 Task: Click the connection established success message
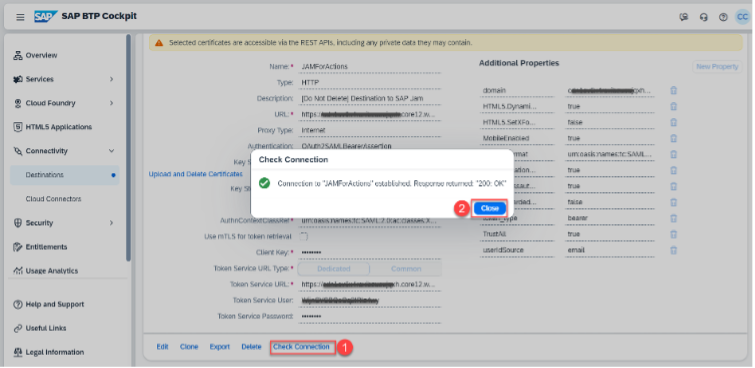click(x=391, y=184)
